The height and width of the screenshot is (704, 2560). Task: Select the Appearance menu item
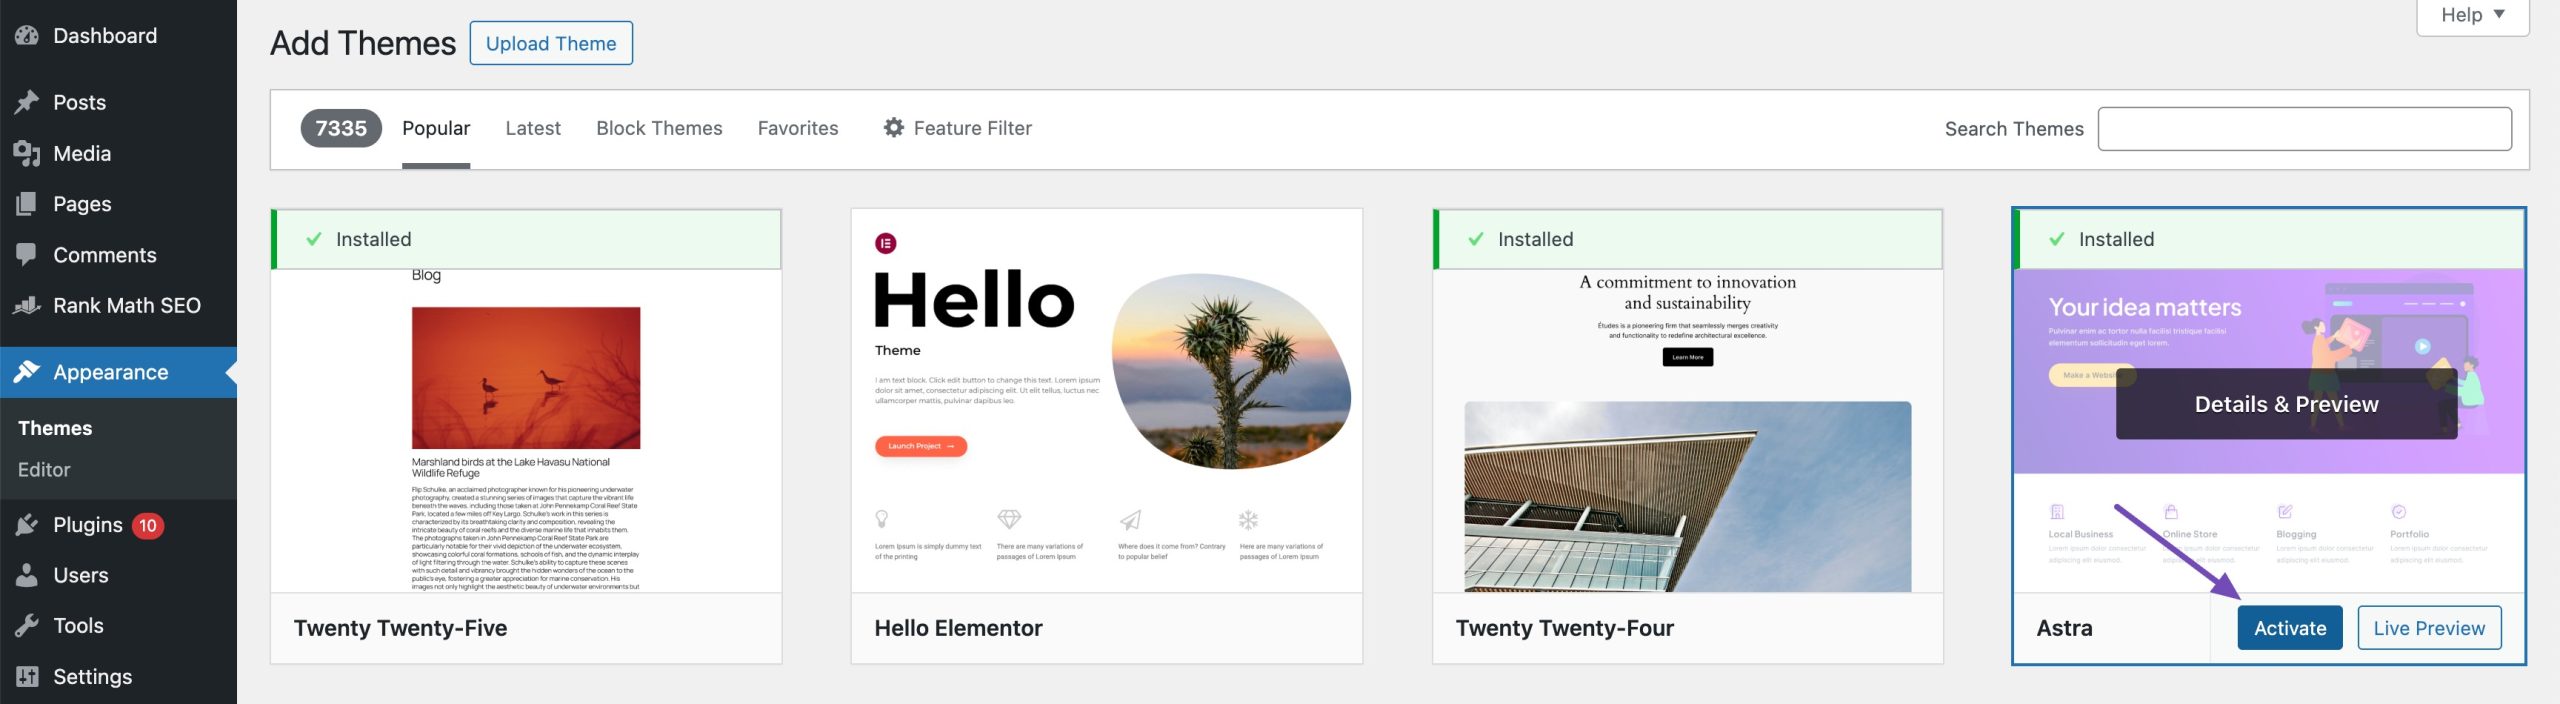pos(118,372)
